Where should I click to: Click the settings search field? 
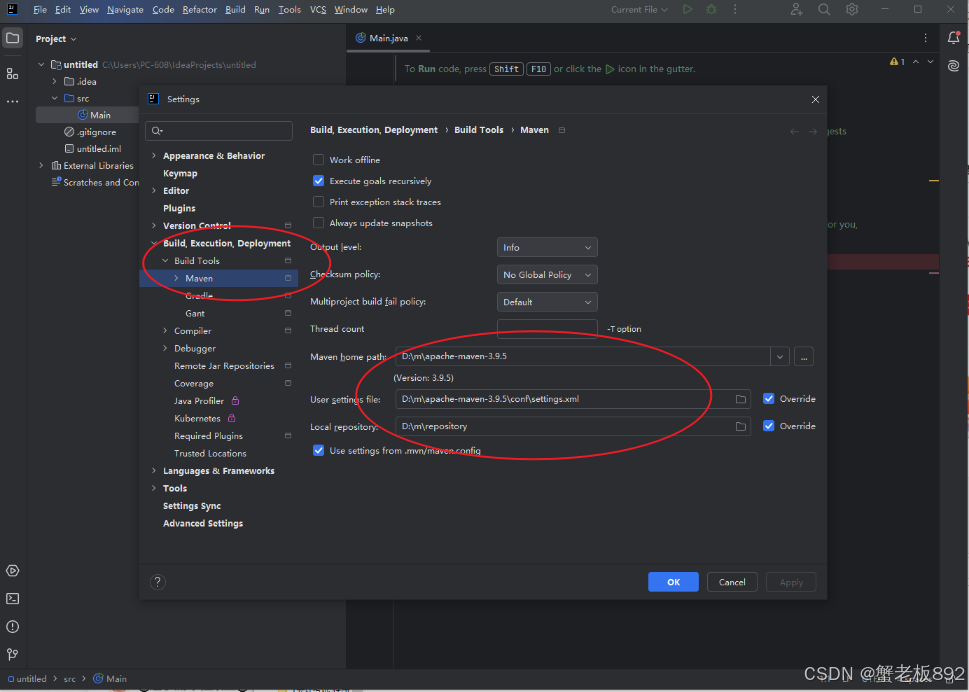pos(219,130)
